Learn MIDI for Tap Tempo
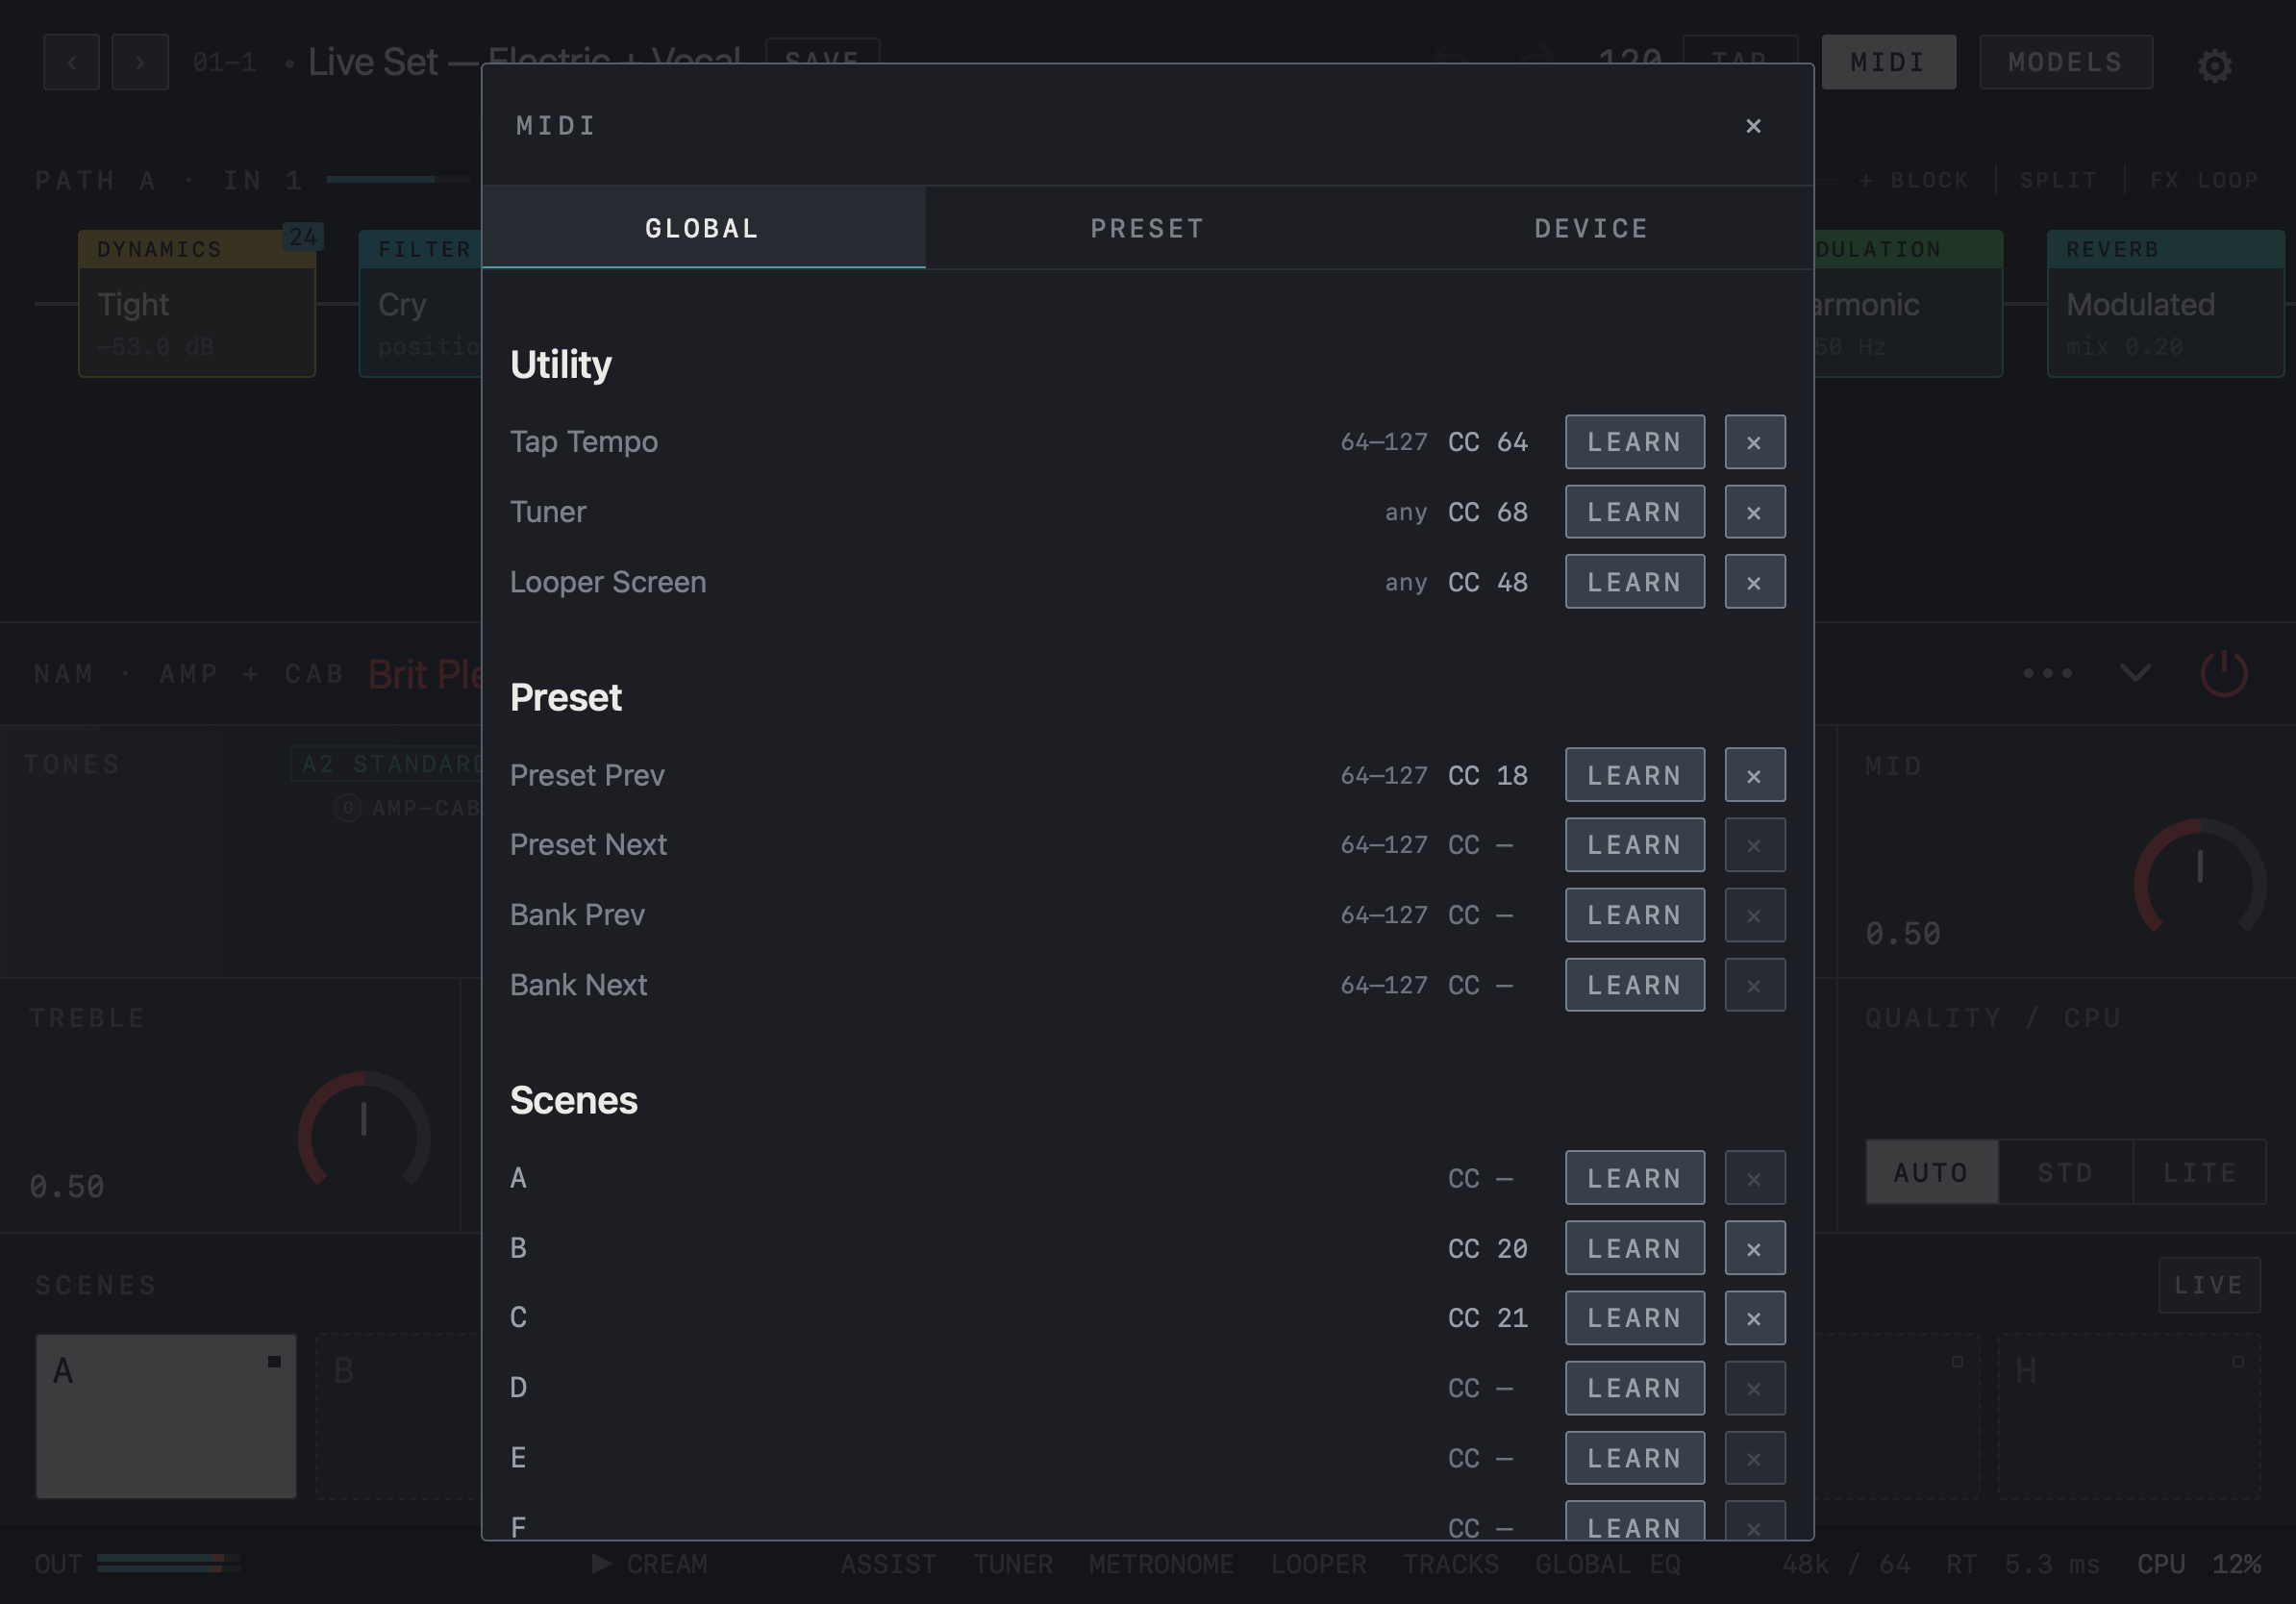 pyautogui.click(x=1635, y=442)
